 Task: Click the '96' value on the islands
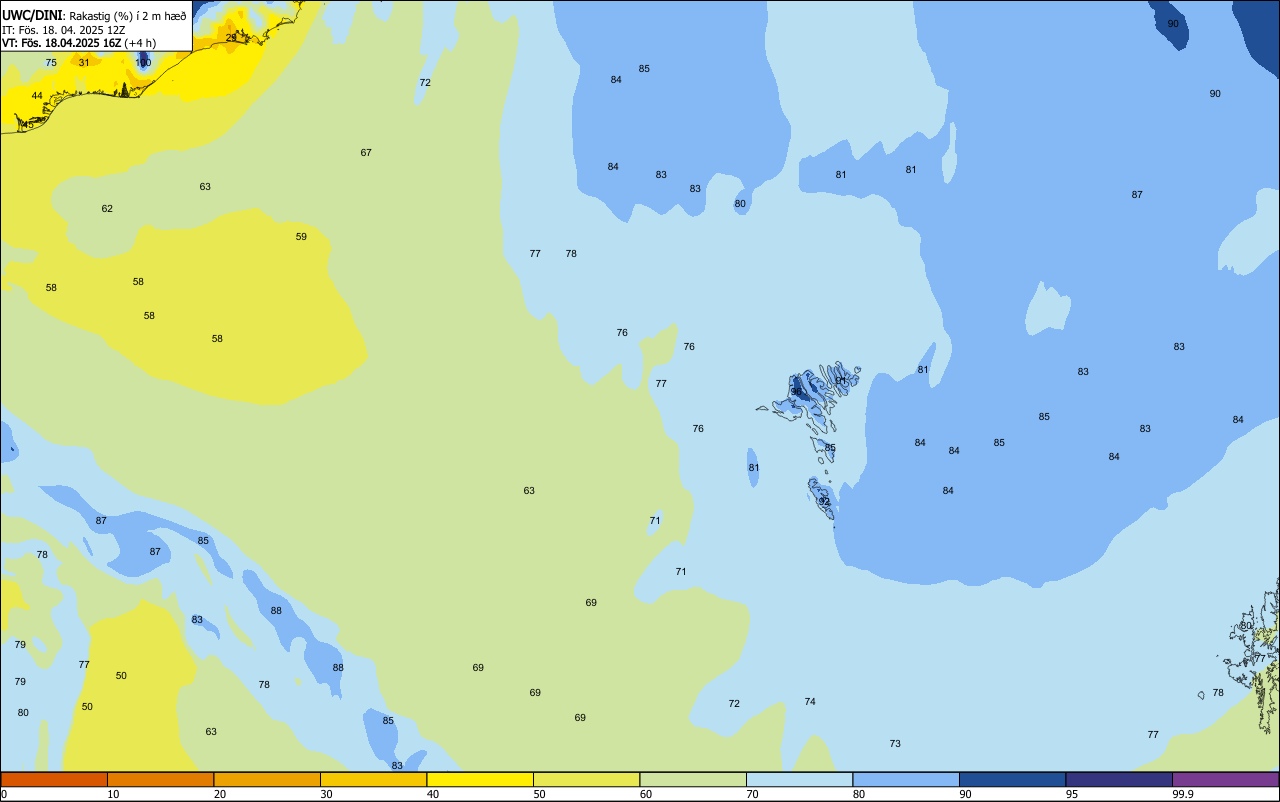[797, 392]
